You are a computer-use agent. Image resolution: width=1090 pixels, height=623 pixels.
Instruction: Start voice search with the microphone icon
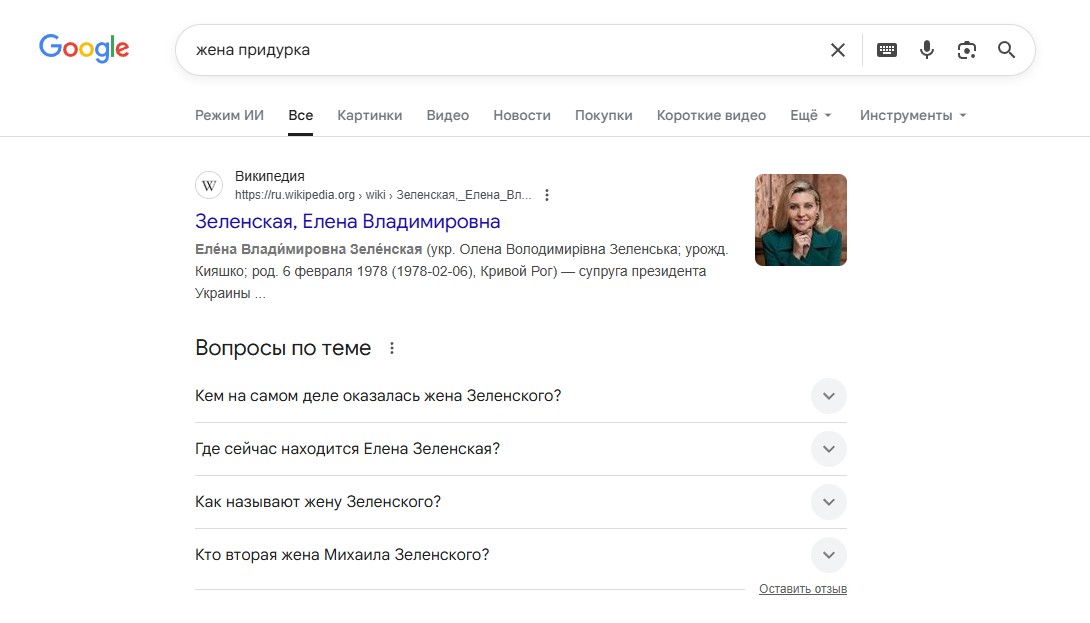pyautogui.click(x=927, y=50)
